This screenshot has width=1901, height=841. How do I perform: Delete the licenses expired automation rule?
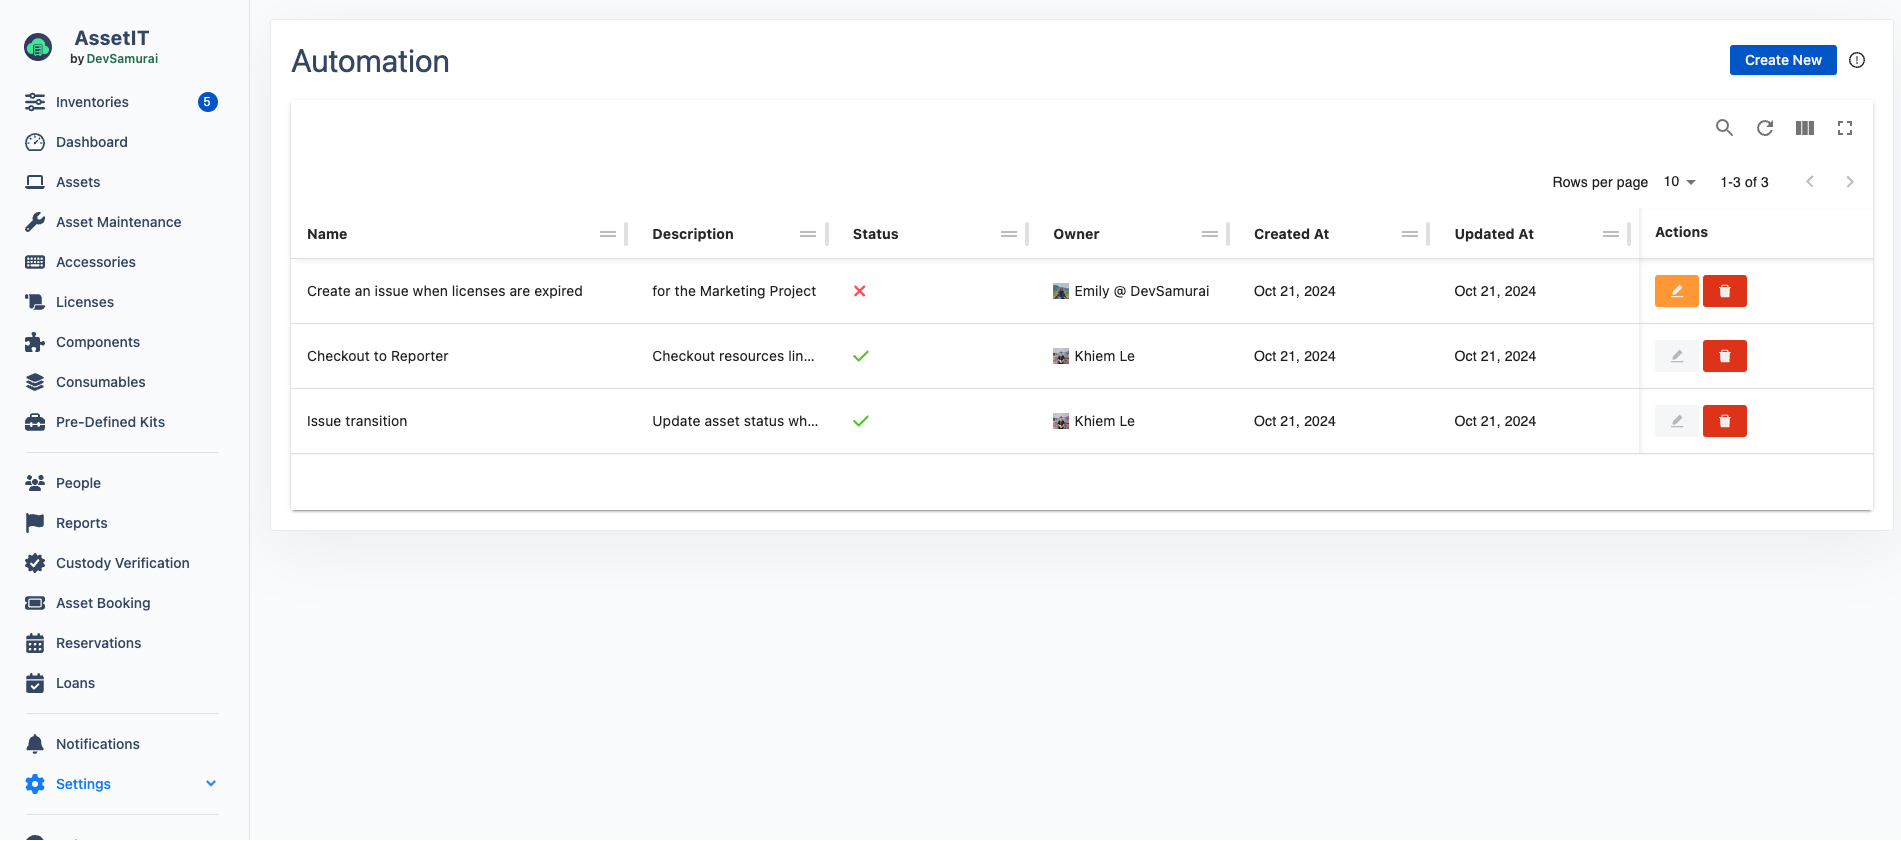click(1724, 291)
